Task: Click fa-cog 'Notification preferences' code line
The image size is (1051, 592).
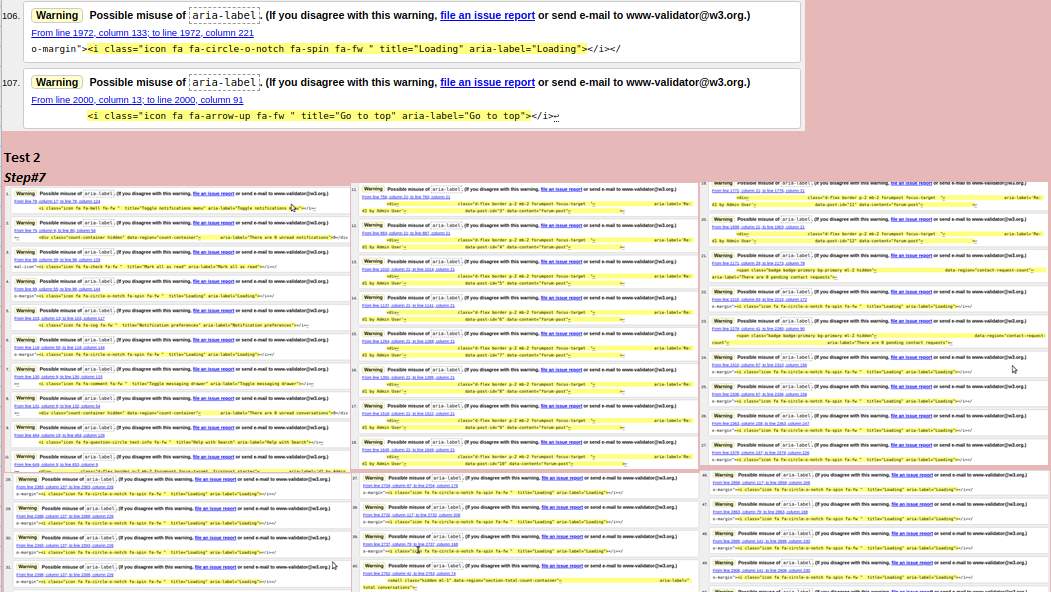Action: coord(172,325)
